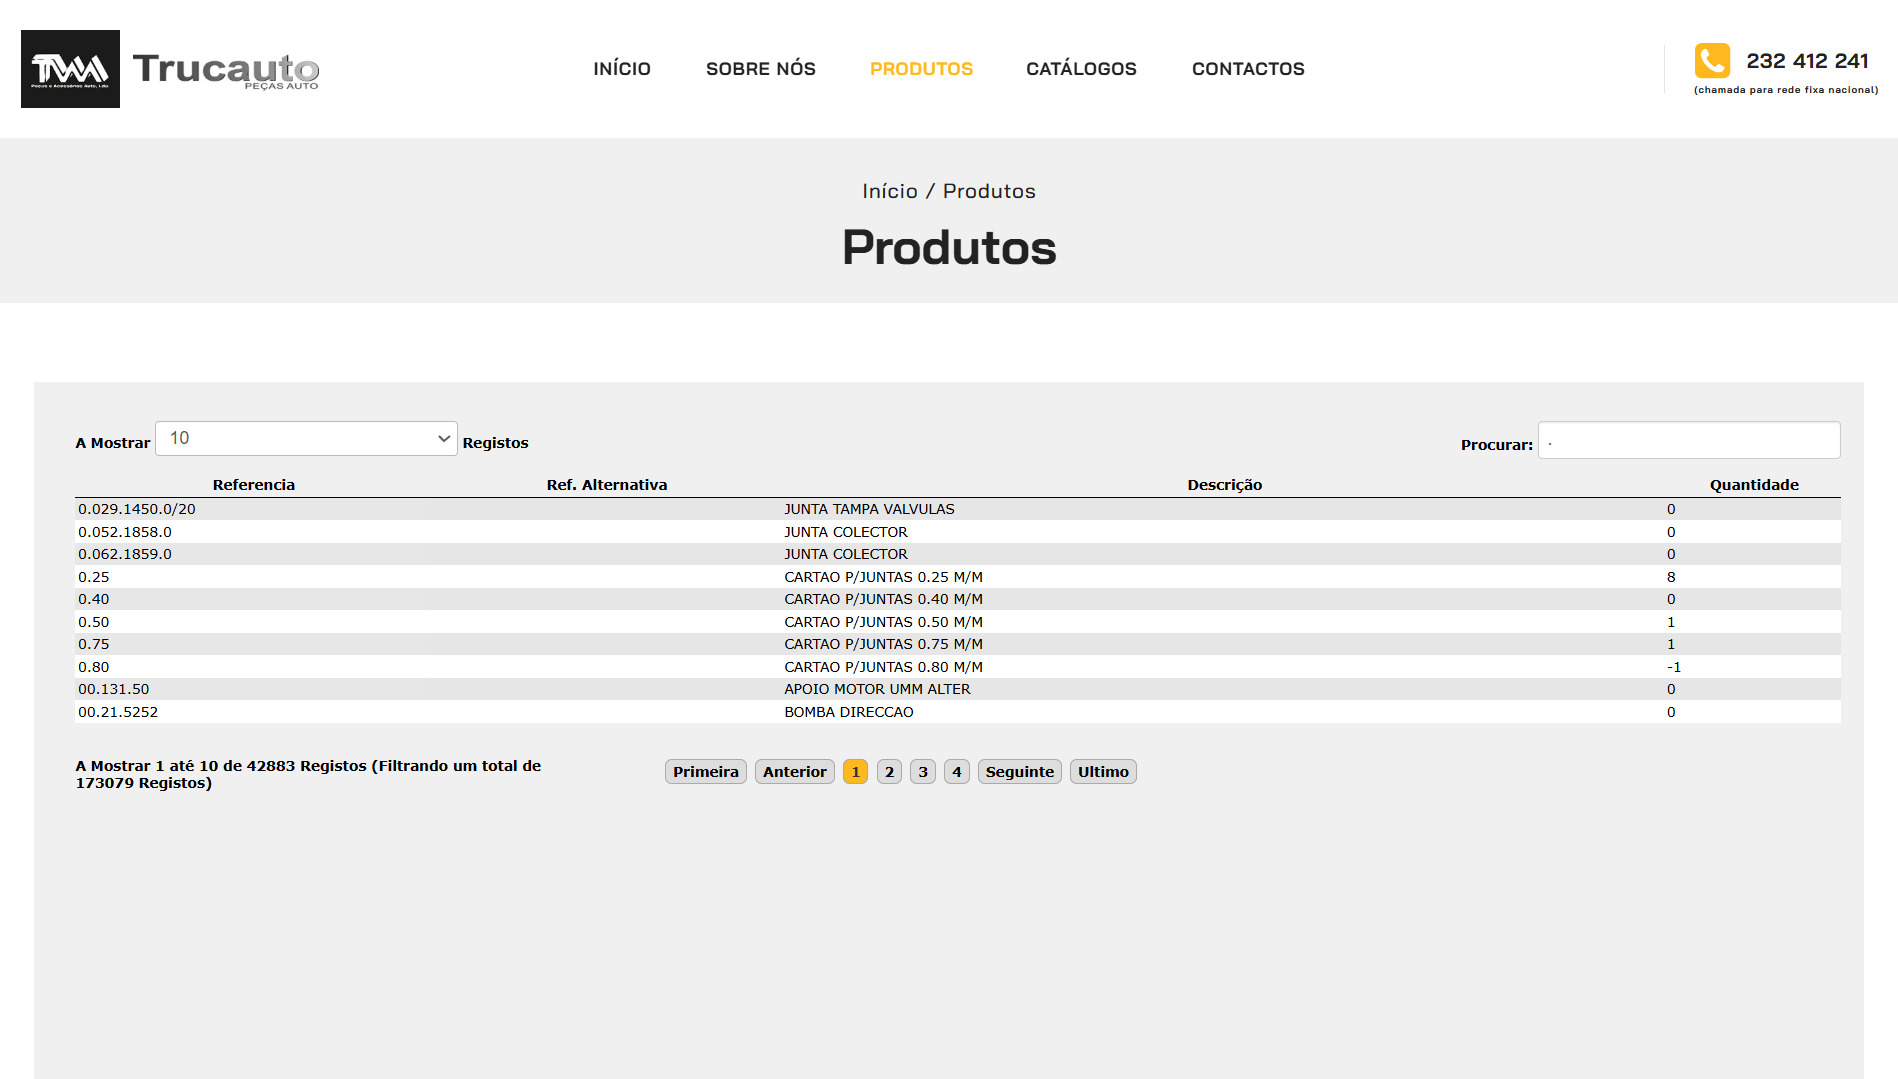
Task: Click the Primeira pagination button
Action: 705,772
